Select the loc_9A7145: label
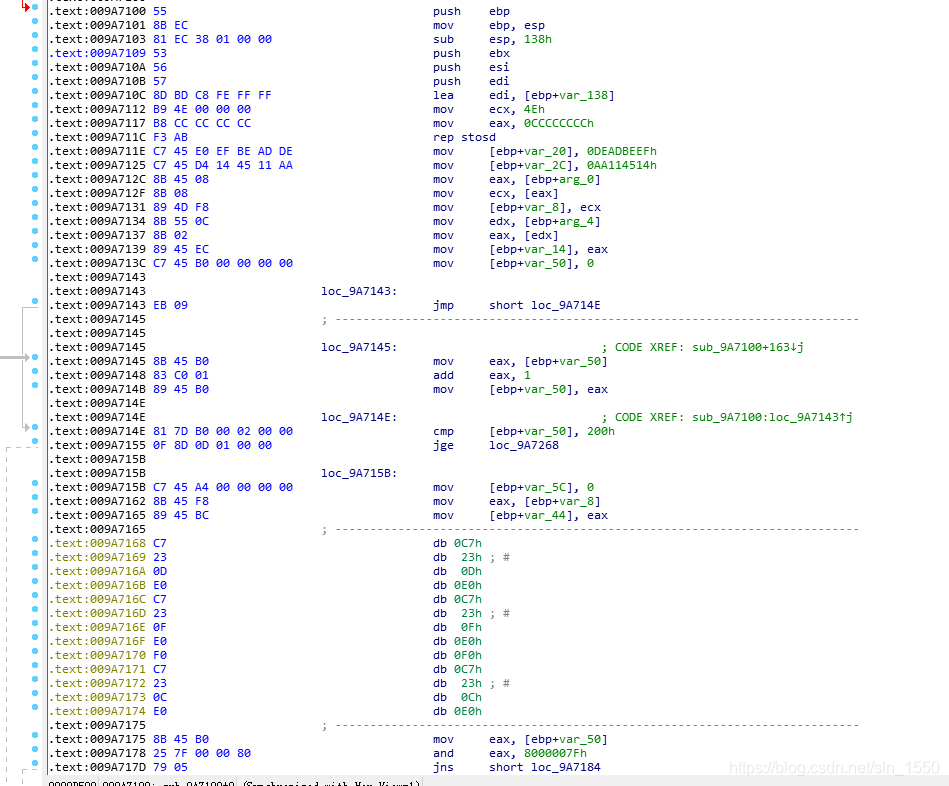 click(359, 347)
